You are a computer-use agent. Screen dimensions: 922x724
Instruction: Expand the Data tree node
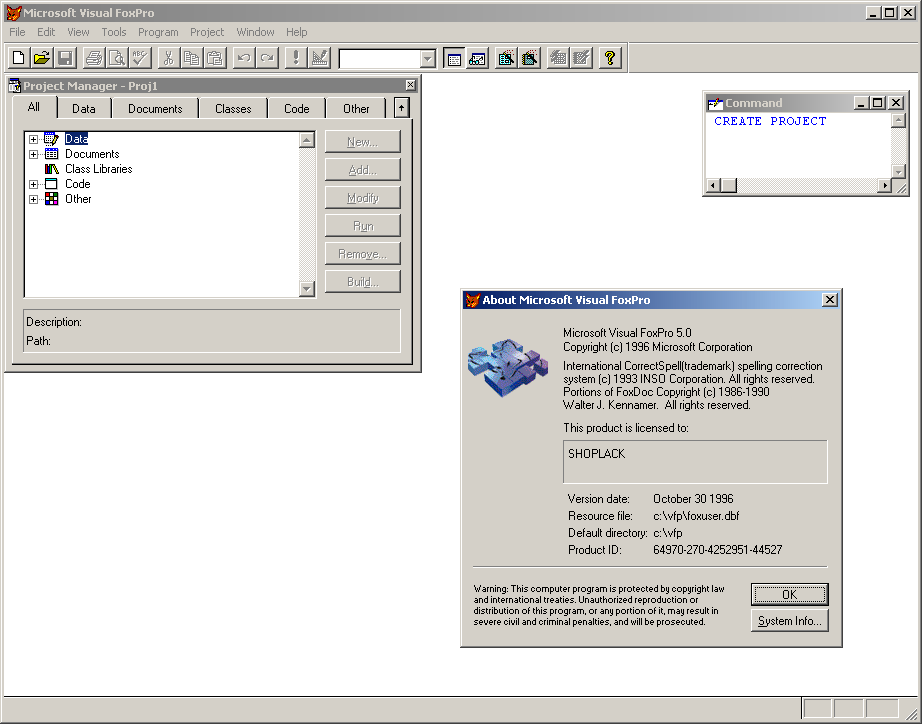(x=34, y=139)
